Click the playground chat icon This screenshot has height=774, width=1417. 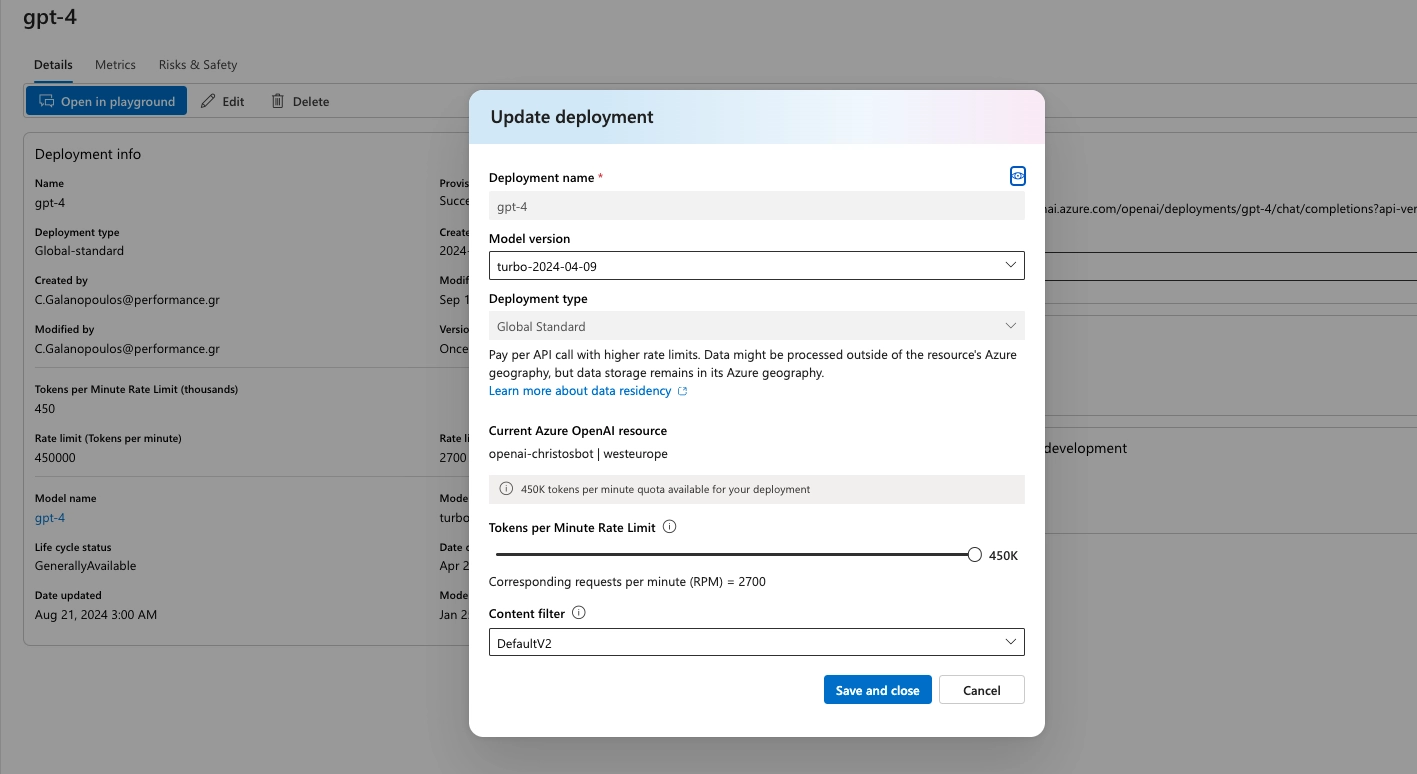tap(46, 101)
